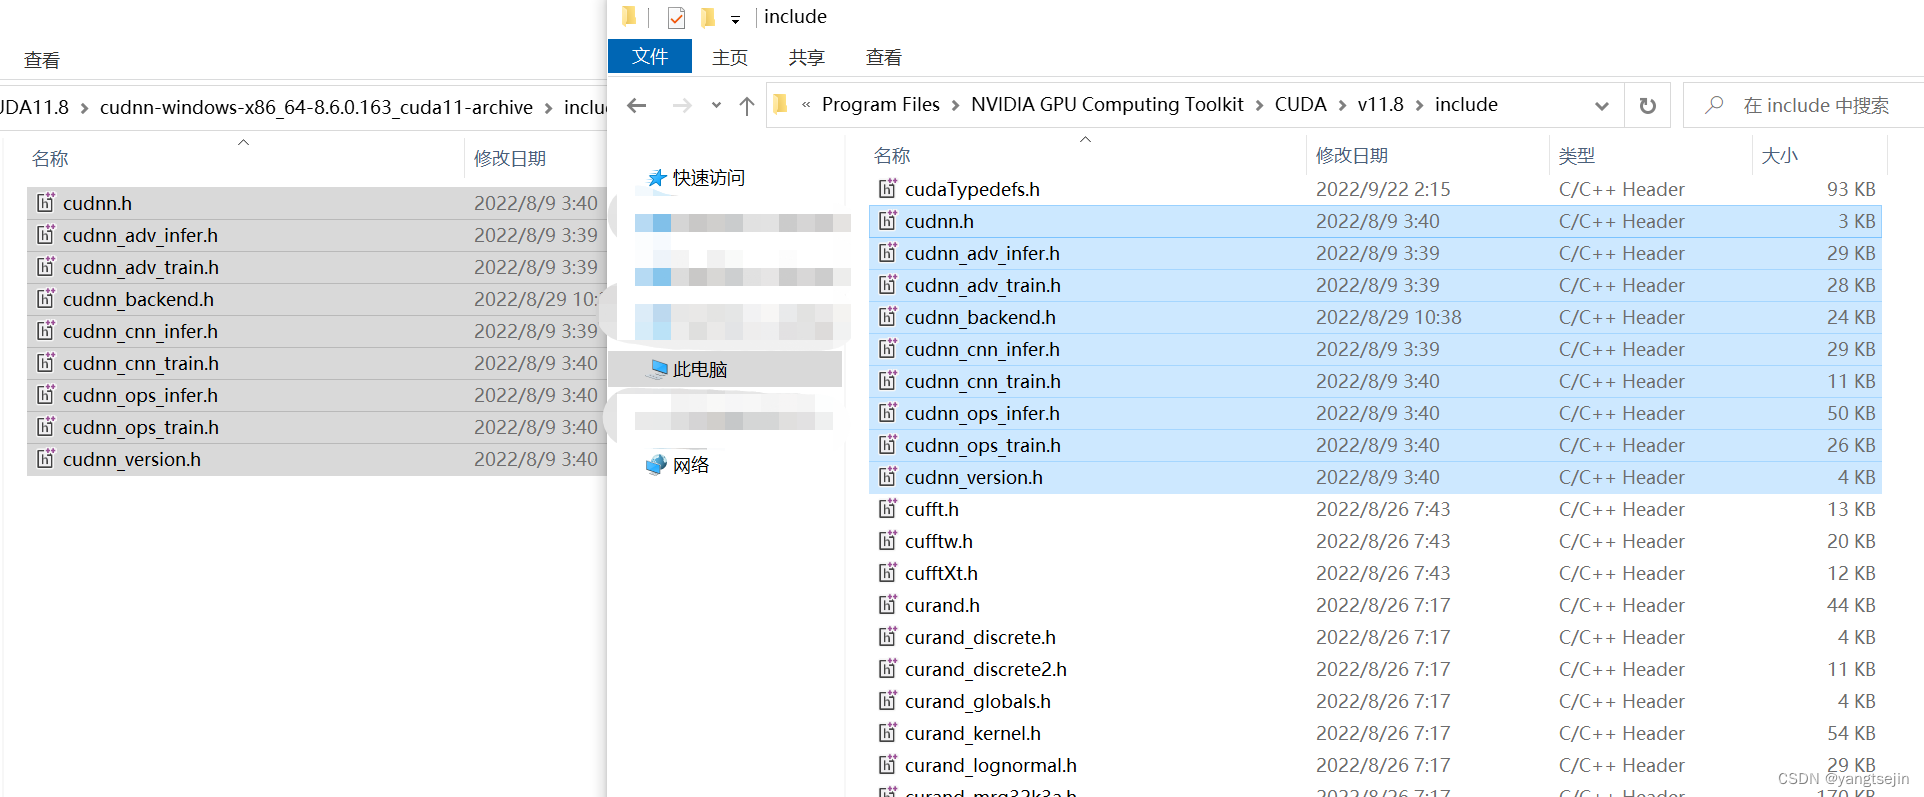The image size is (1924, 797).
Task: Click cufft.h file icon
Action: point(887,508)
